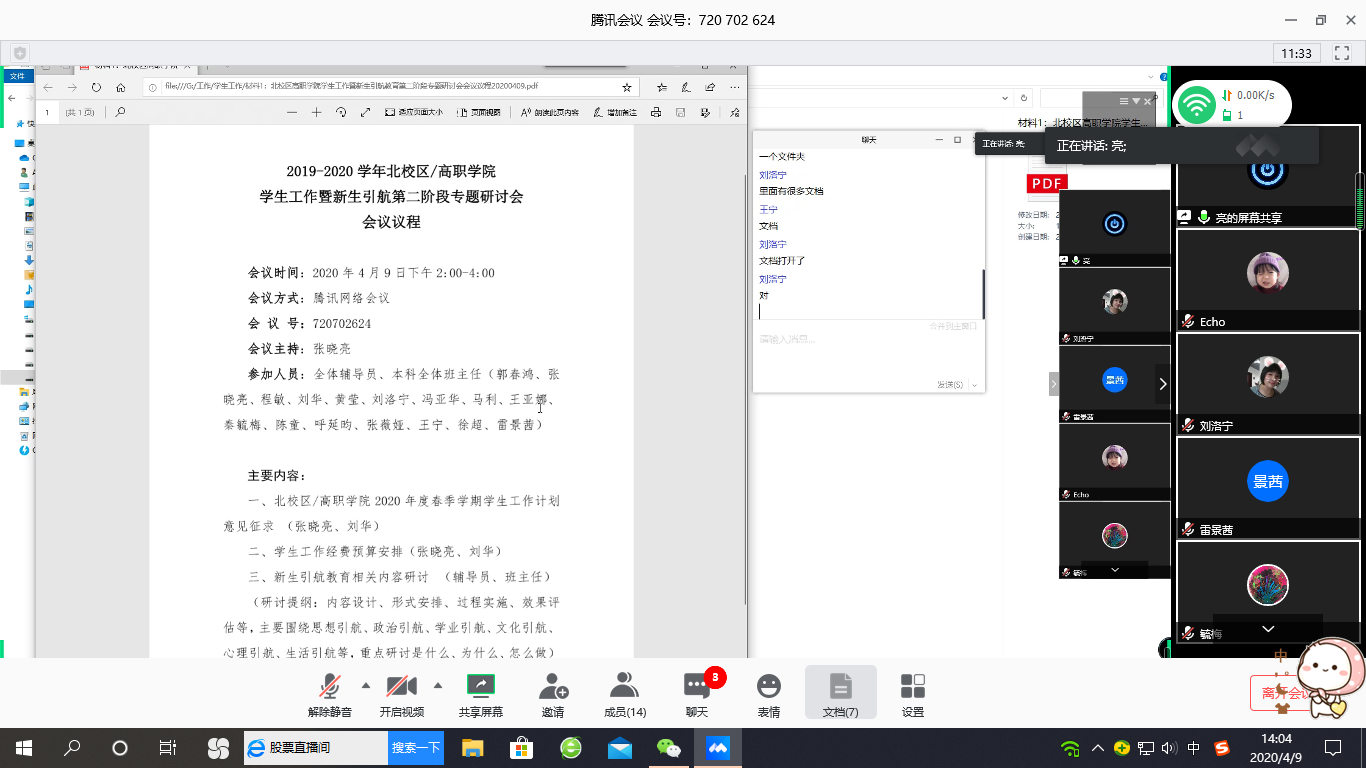Search within the PDF using magnifier icon
Viewport: 1366px width, 768px height.
pyautogui.click(x=121, y=113)
